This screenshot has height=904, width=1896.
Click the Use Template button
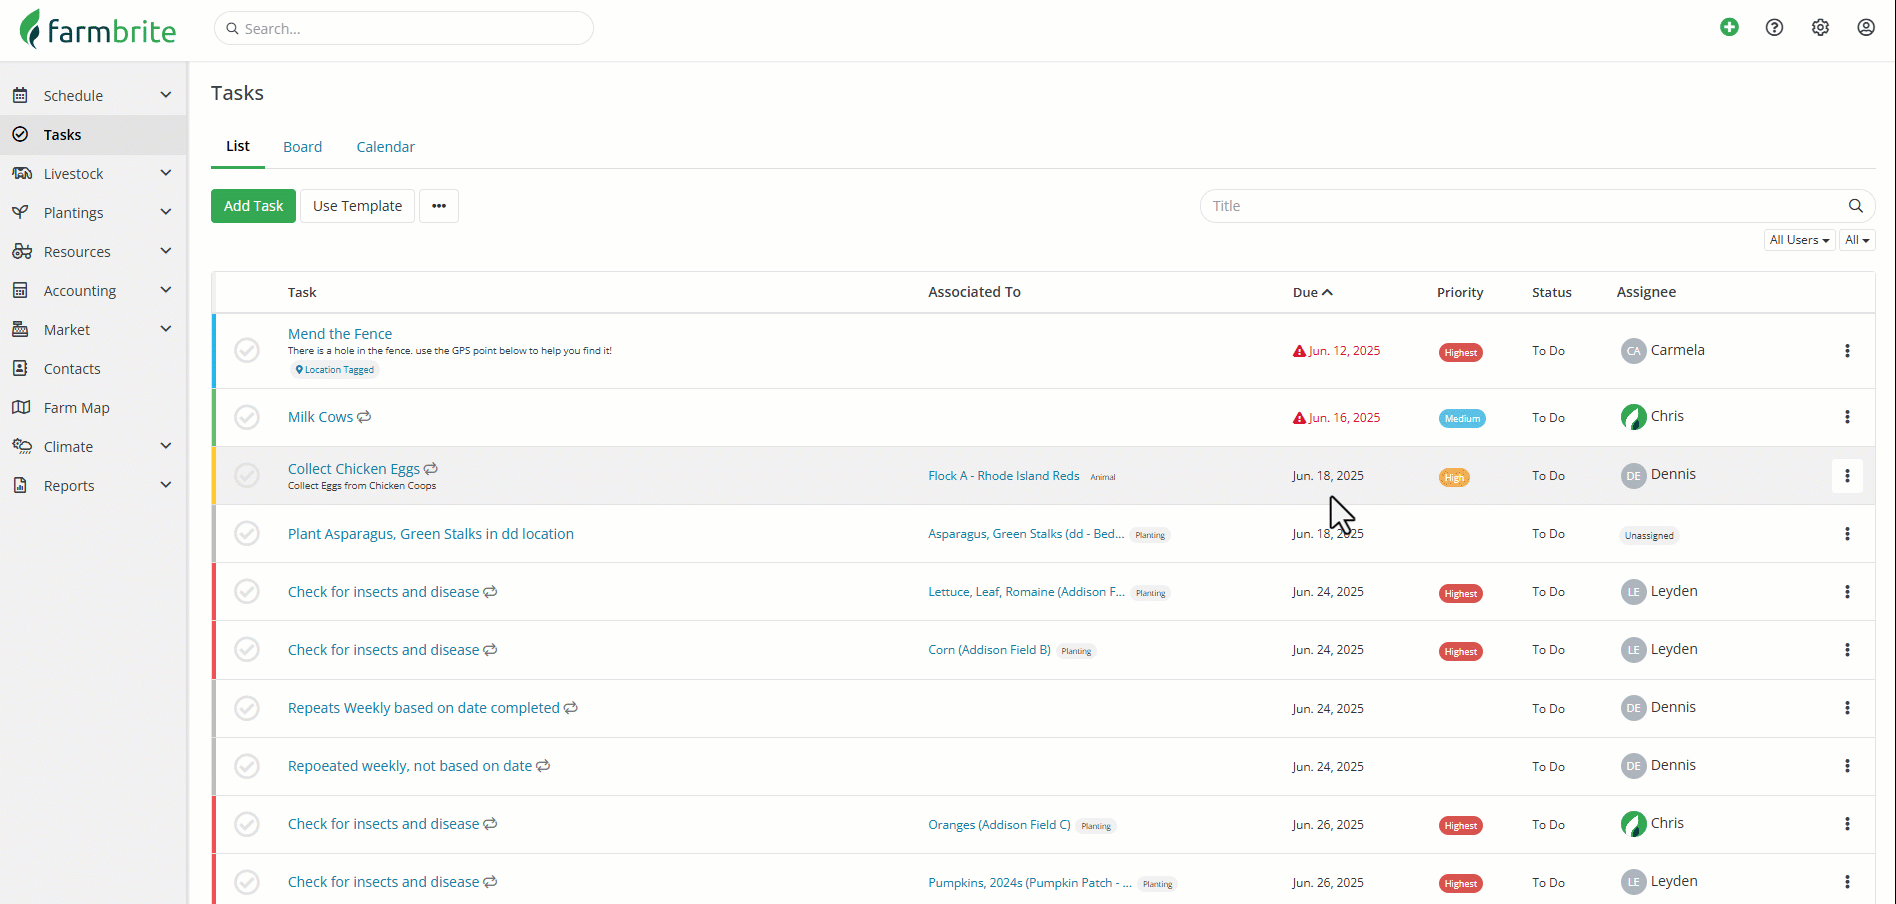tap(357, 206)
